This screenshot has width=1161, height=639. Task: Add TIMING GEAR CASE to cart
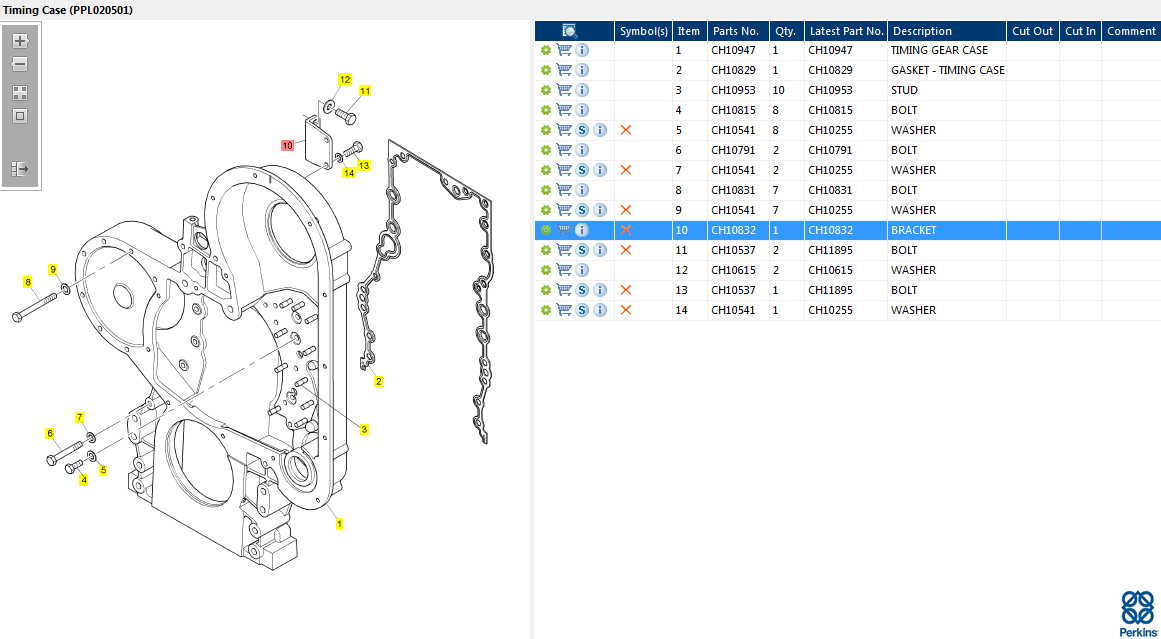[x=564, y=50]
